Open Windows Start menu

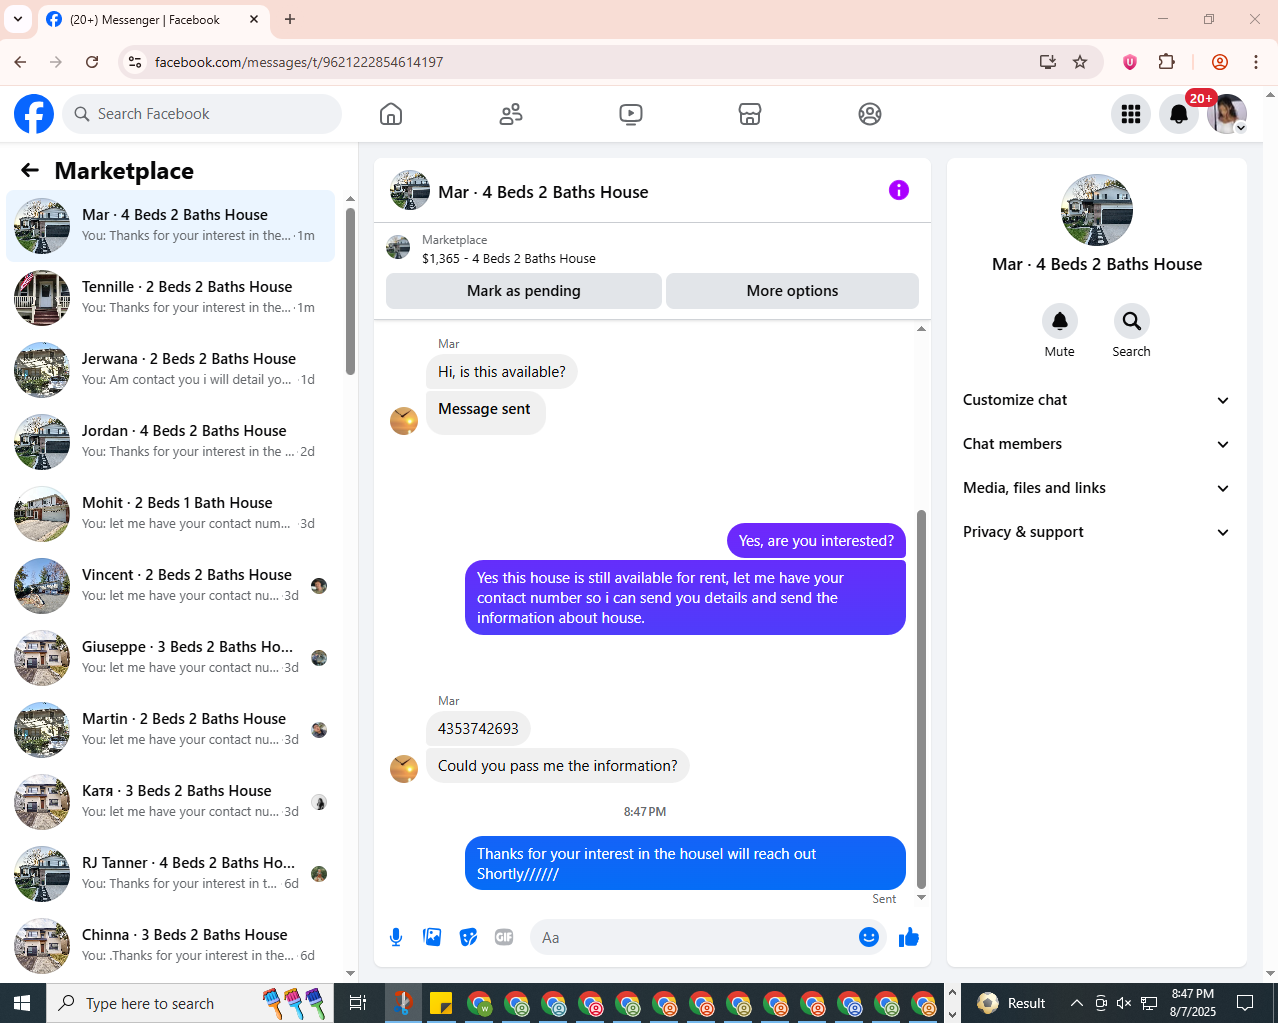tap(23, 1003)
